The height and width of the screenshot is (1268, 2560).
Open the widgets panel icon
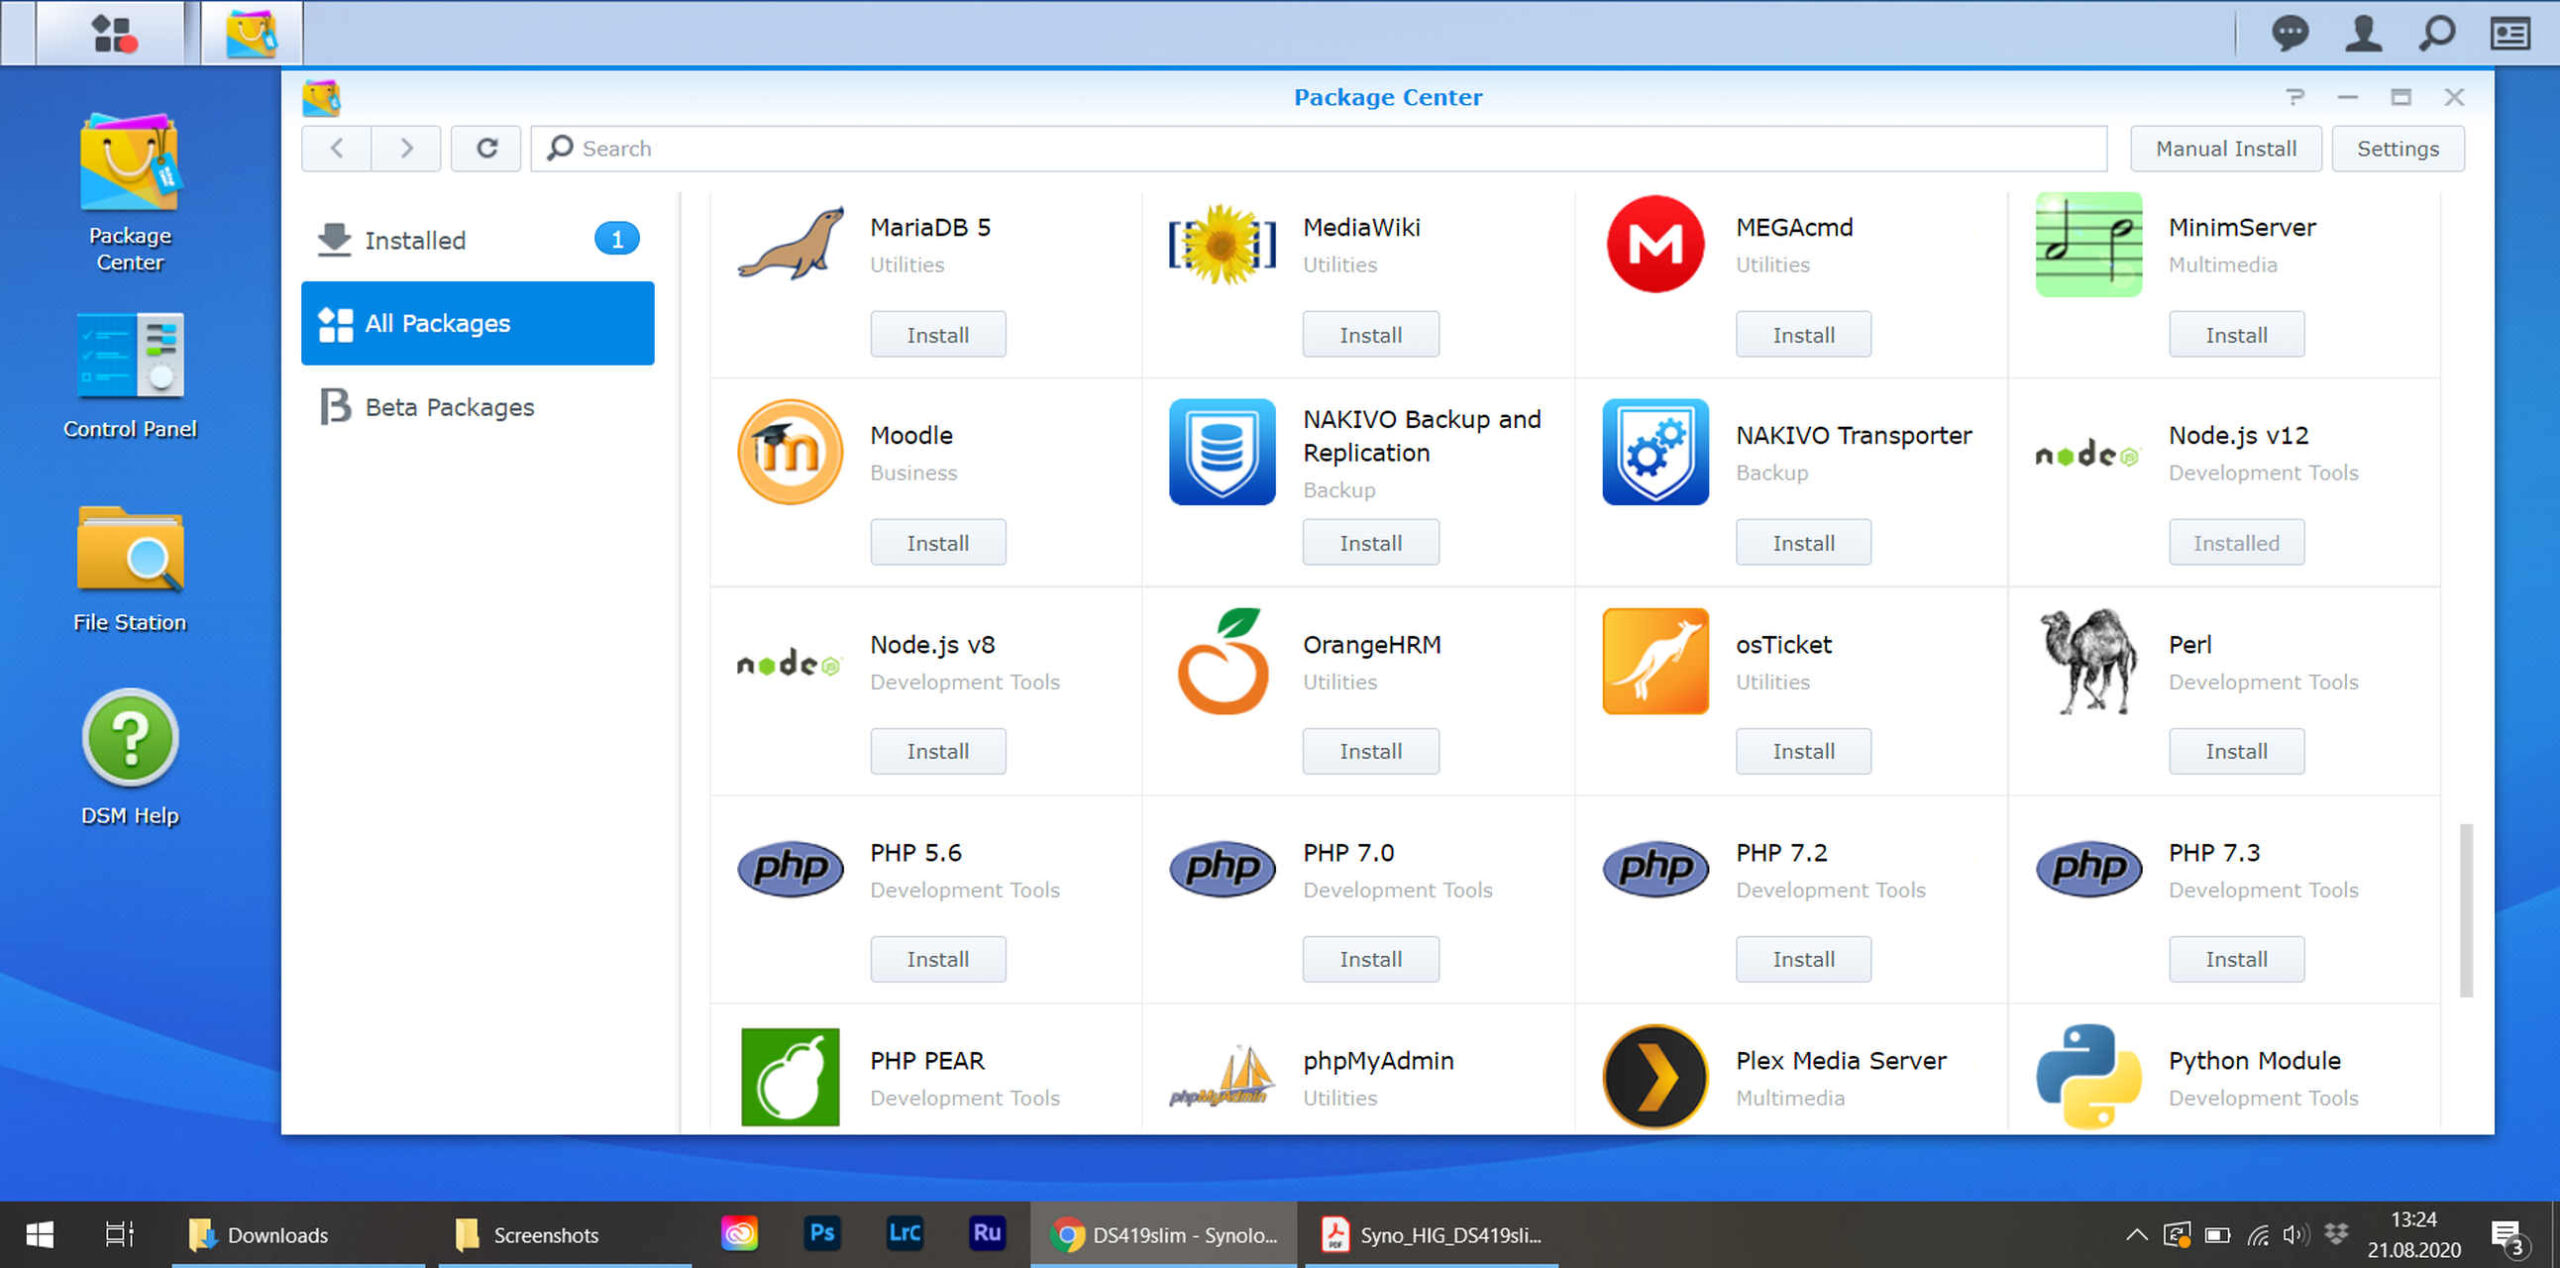coord(2510,33)
